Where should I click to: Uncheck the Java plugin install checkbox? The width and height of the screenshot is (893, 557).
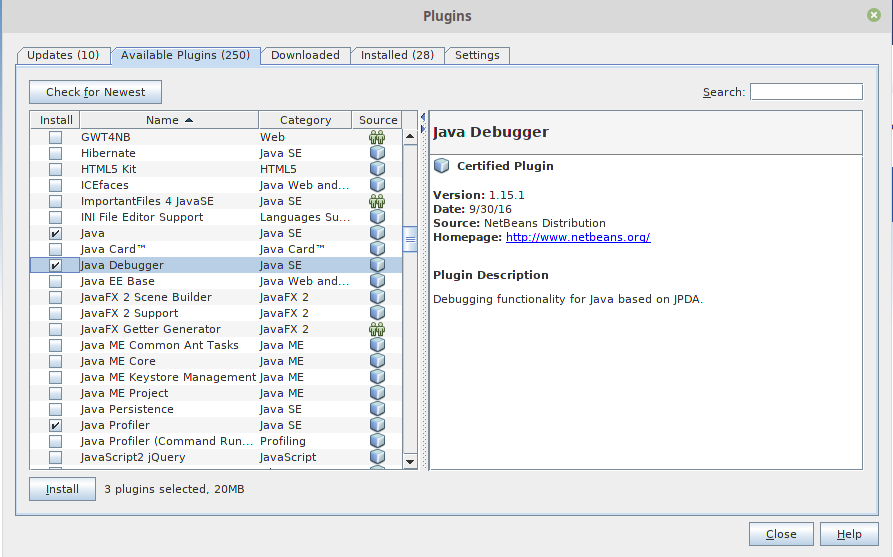[x=55, y=233]
